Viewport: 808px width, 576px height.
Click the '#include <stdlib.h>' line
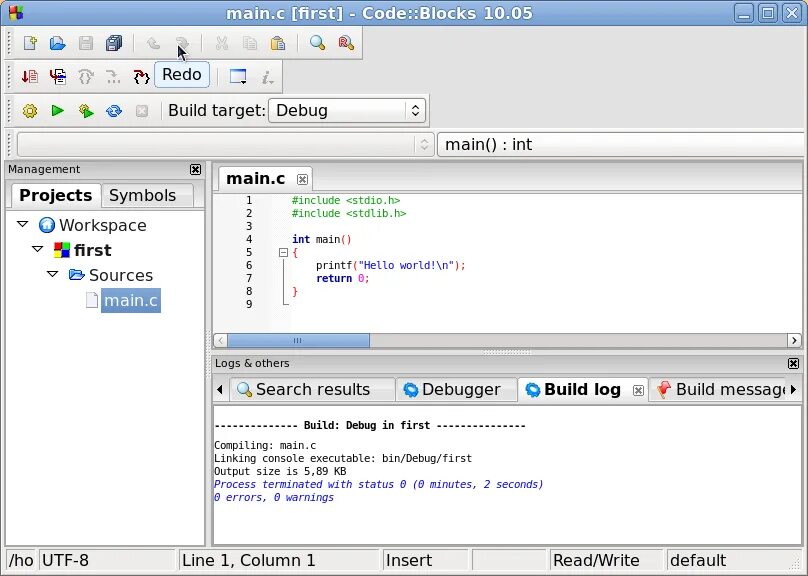tap(349, 213)
